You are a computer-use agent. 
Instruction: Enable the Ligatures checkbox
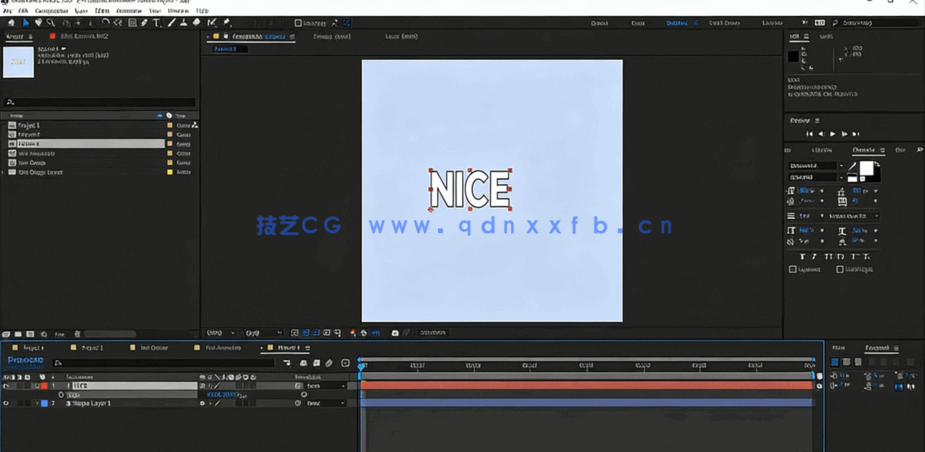pyautogui.click(x=793, y=269)
